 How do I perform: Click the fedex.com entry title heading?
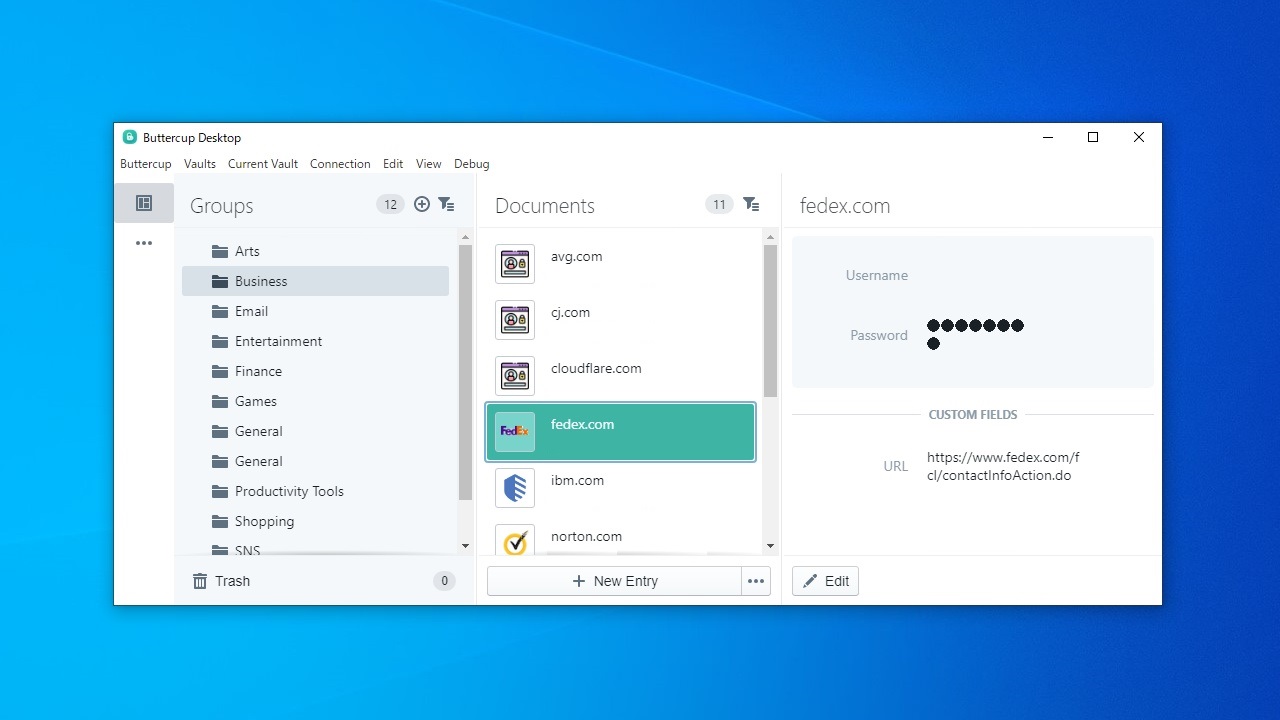[845, 206]
